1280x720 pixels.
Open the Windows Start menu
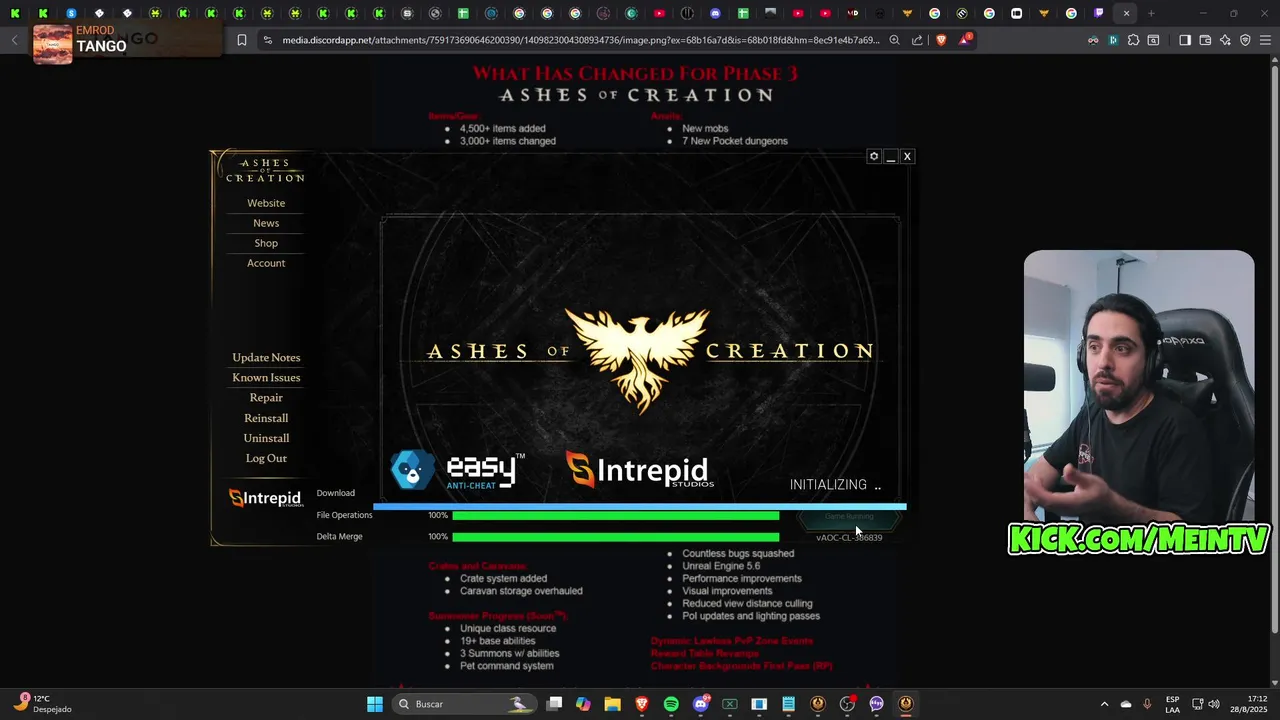tap(375, 704)
